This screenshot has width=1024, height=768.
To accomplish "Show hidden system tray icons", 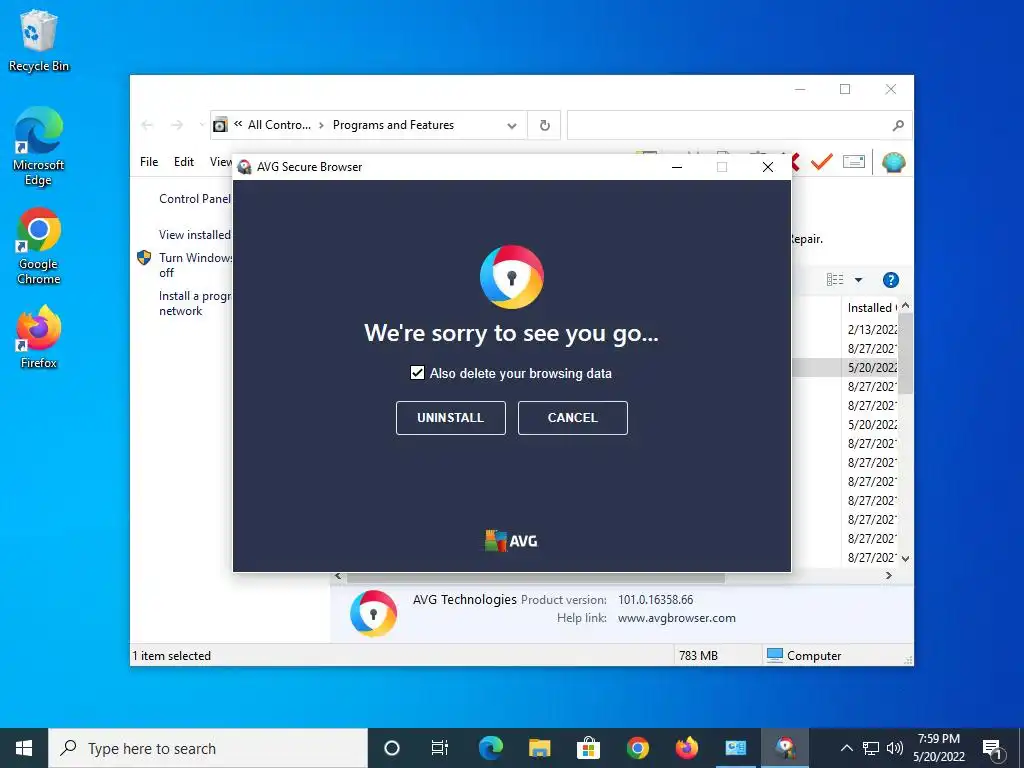I will point(846,748).
